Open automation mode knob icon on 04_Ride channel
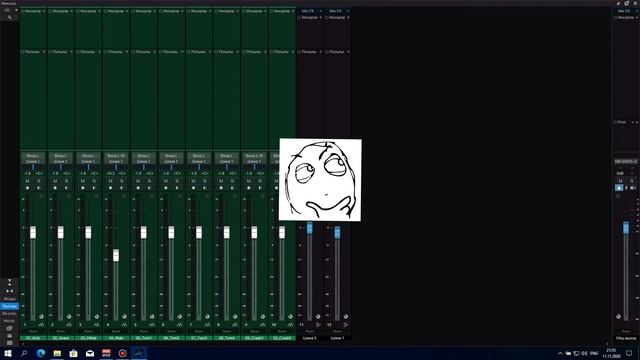 point(124,316)
